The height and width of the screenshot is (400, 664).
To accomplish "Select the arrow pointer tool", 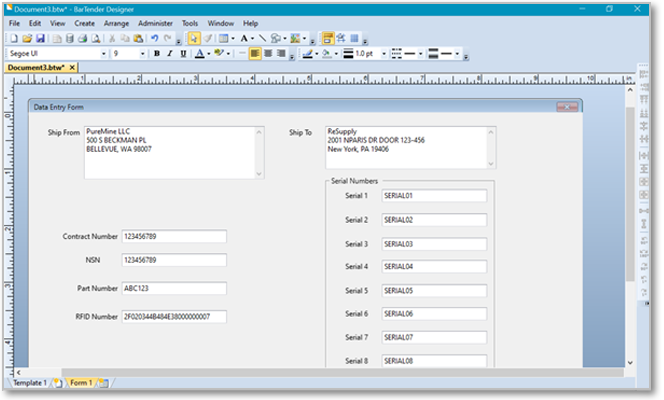I will coord(195,38).
